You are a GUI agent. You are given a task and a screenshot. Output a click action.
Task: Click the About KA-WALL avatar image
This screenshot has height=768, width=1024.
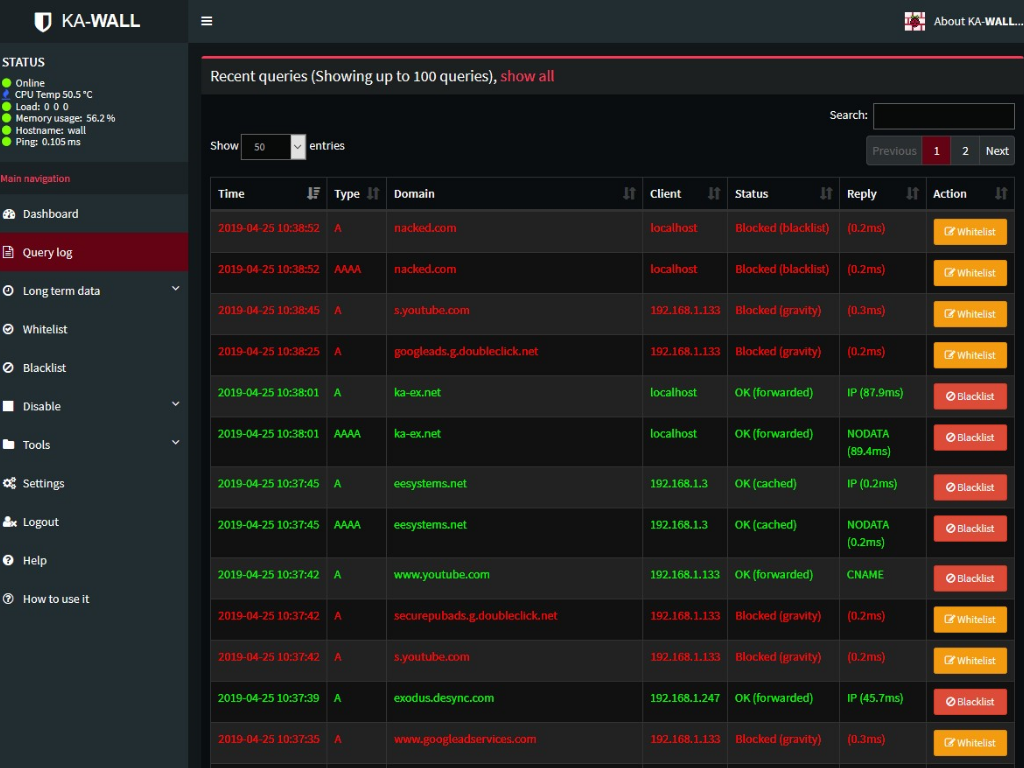(x=914, y=22)
